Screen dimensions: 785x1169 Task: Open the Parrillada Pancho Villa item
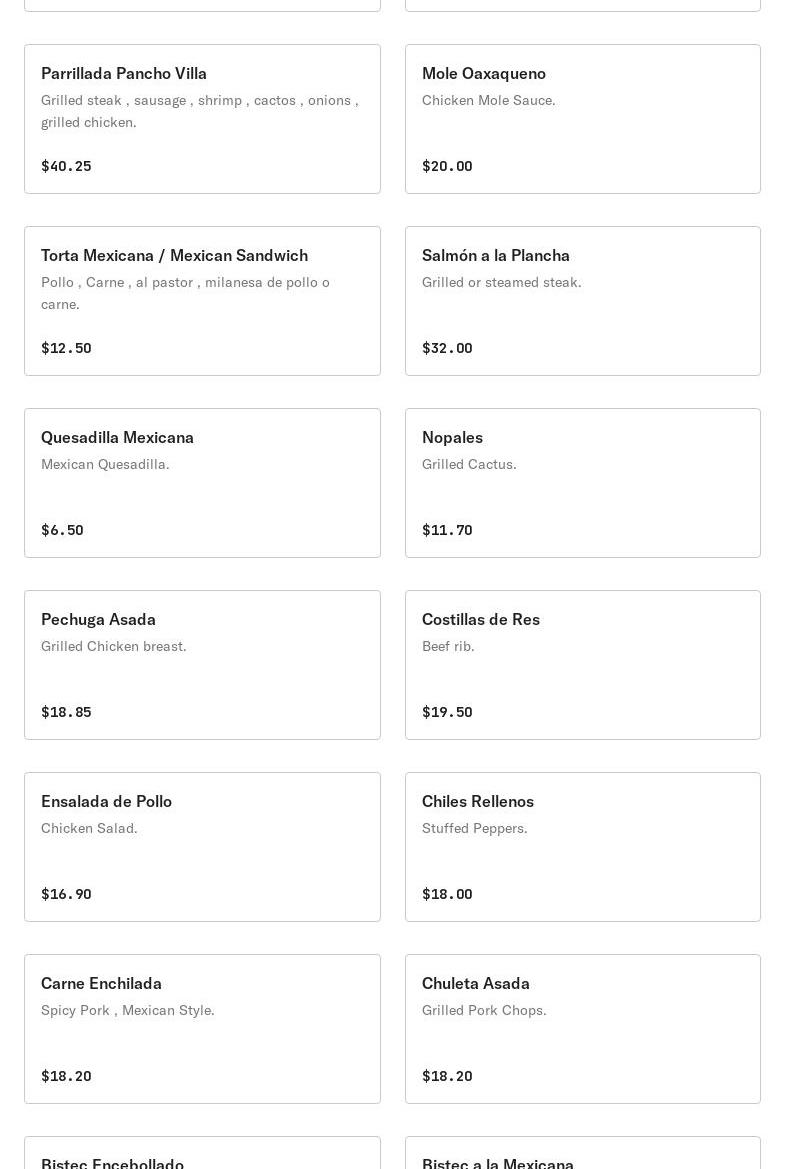coord(202,119)
